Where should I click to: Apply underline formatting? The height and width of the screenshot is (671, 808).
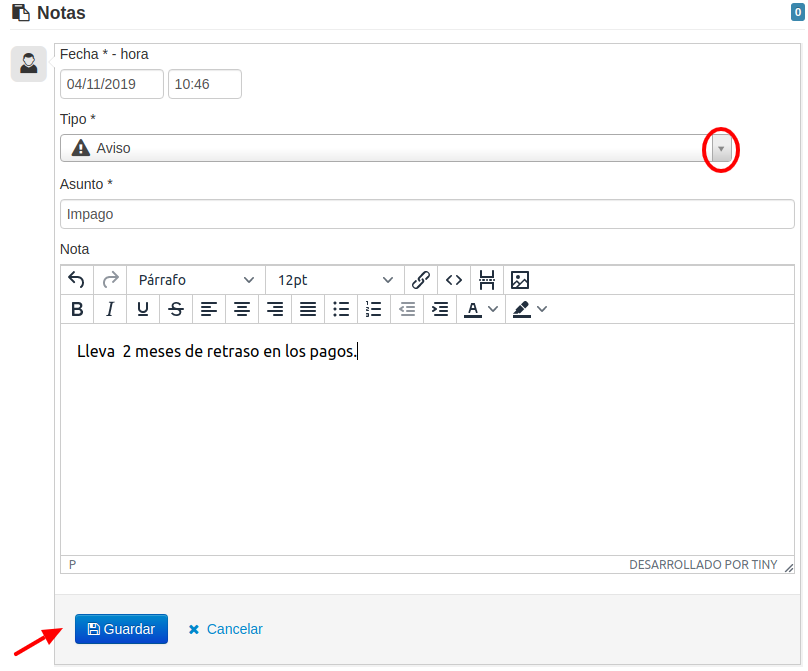pyautogui.click(x=143, y=309)
